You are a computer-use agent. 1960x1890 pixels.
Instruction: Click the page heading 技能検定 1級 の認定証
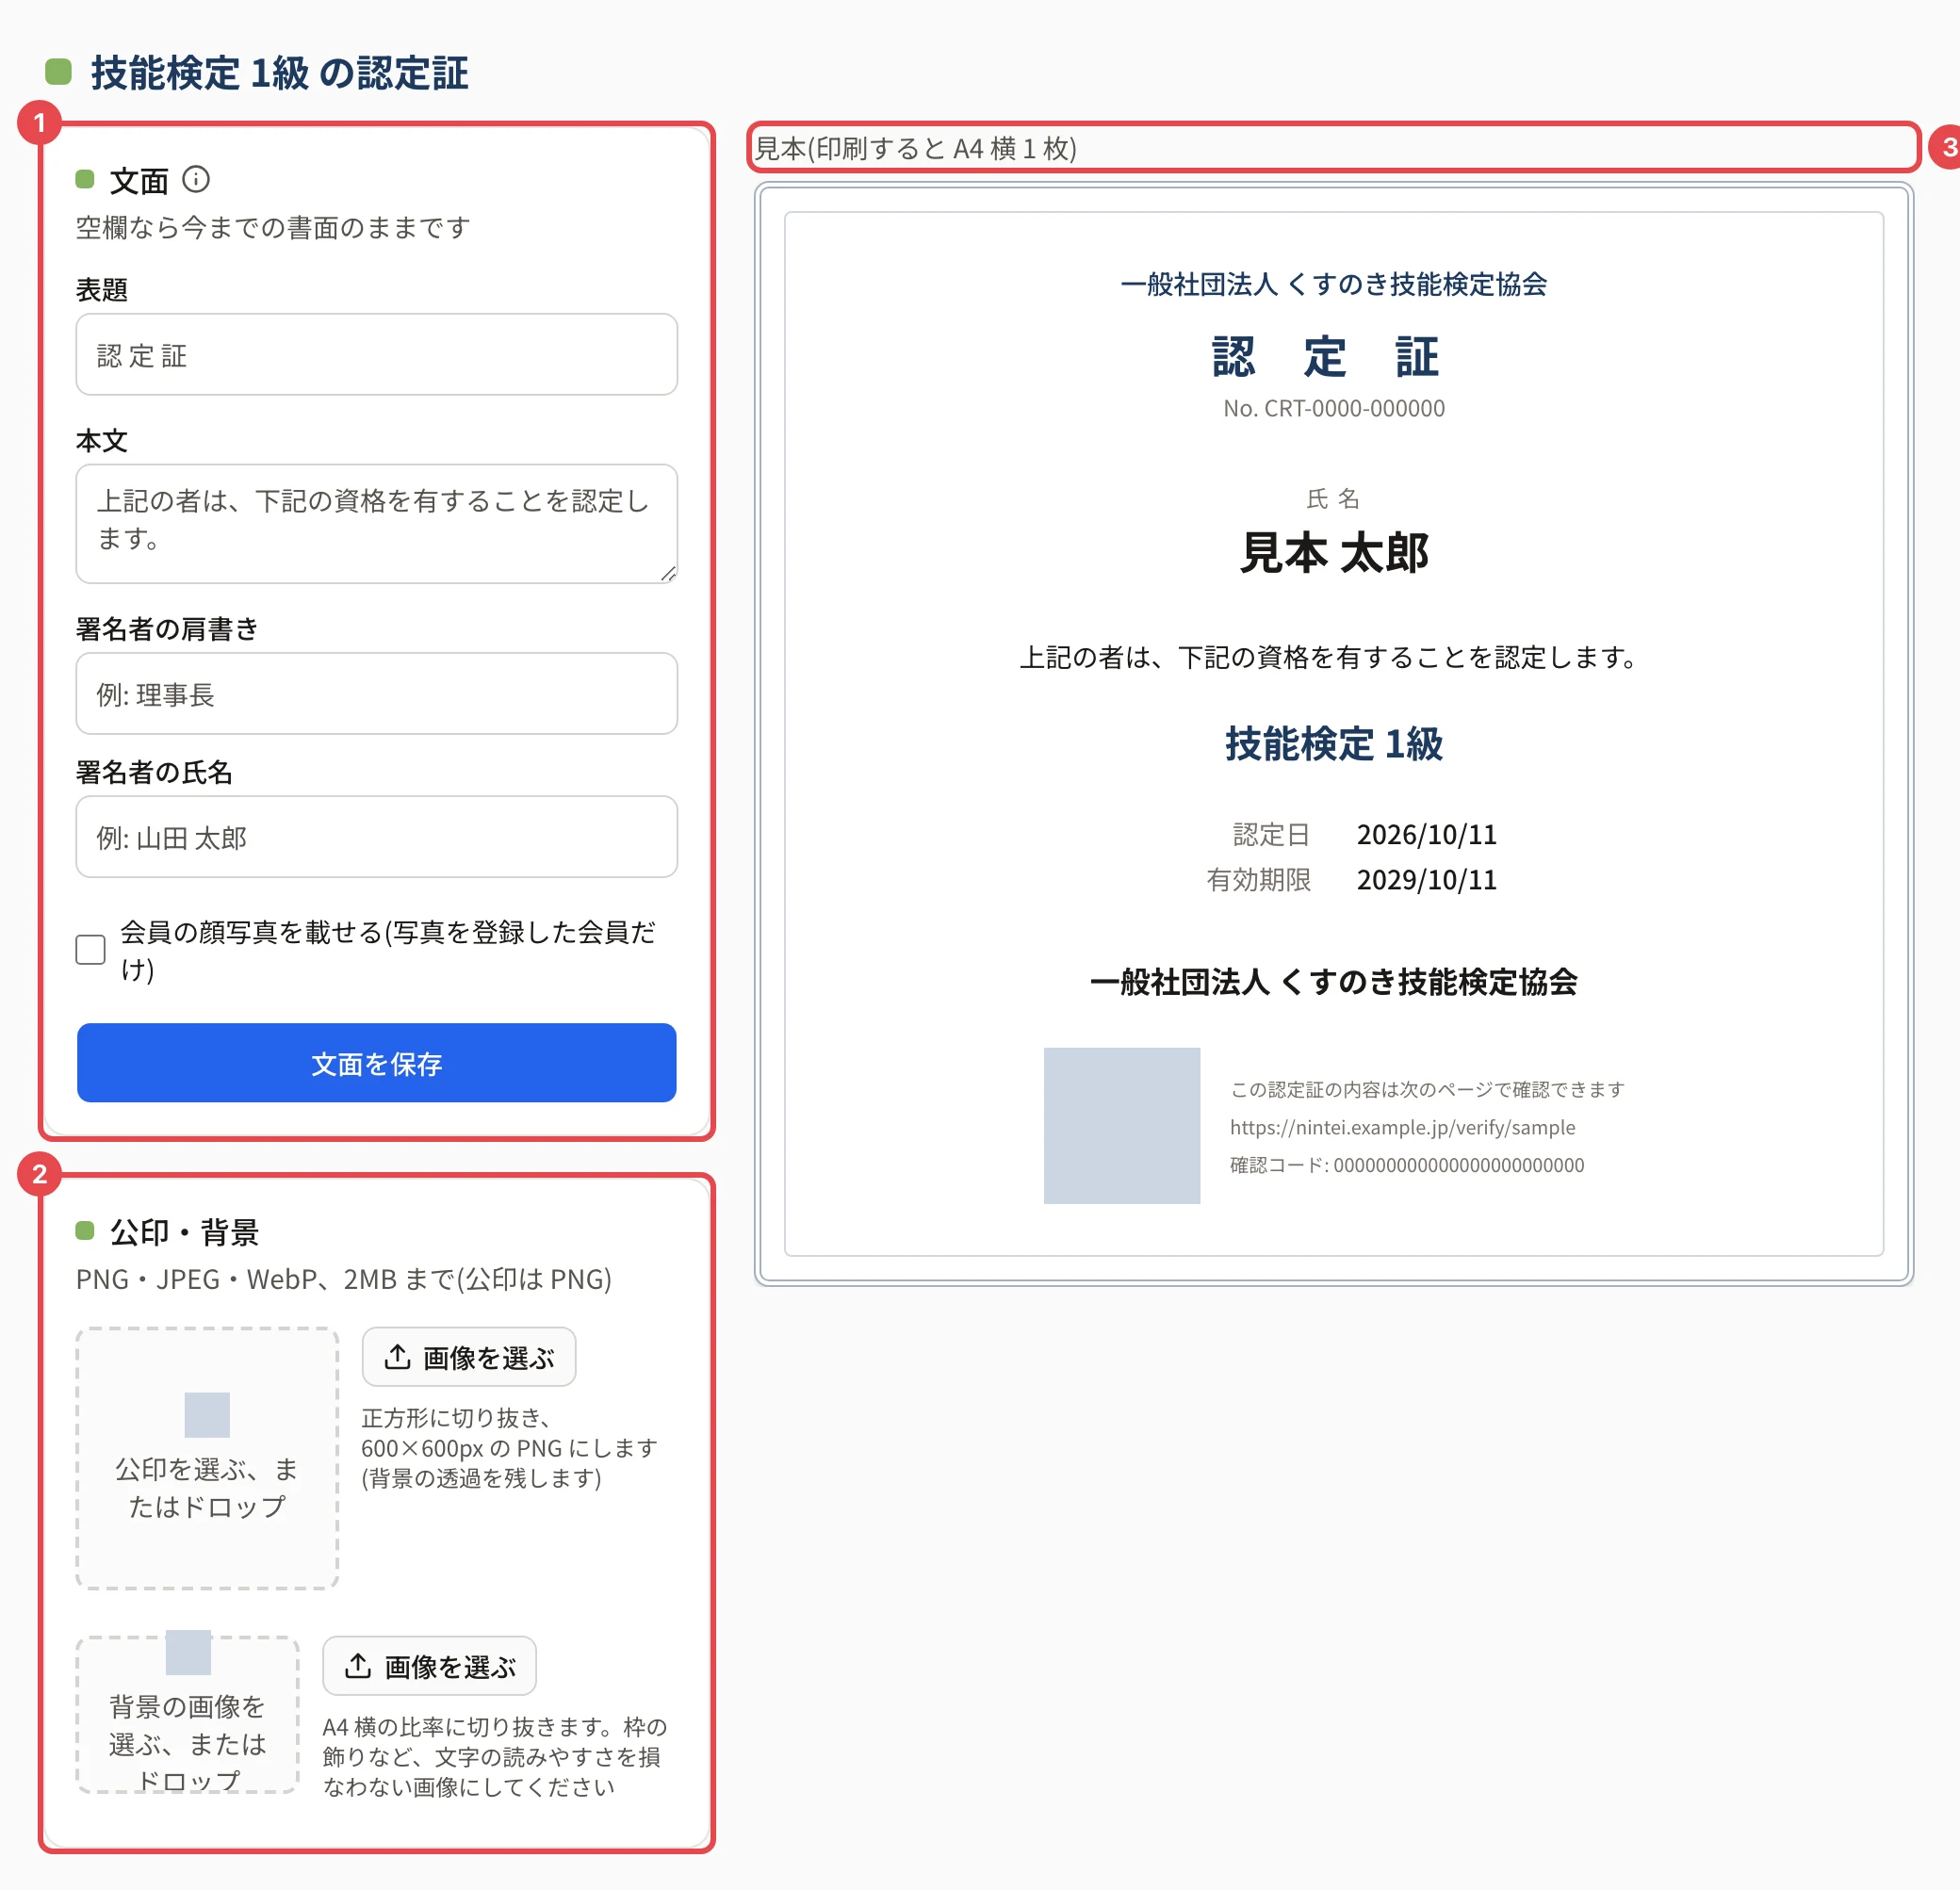click(280, 73)
